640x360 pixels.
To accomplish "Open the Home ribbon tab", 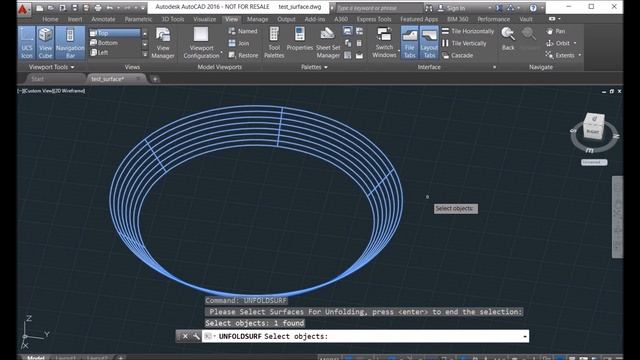I will tap(50, 19).
